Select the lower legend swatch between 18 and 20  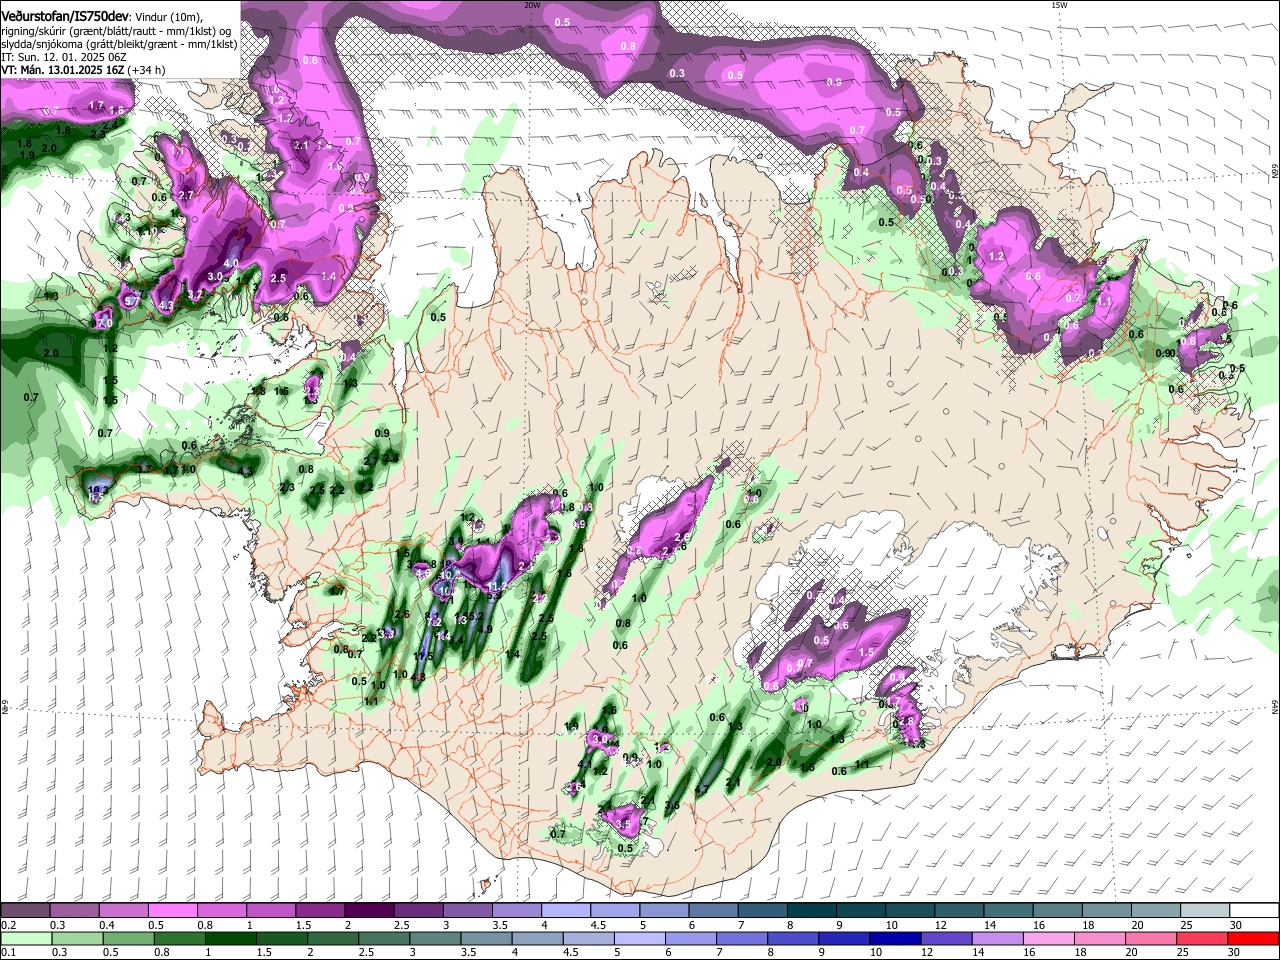tap(1101, 938)
